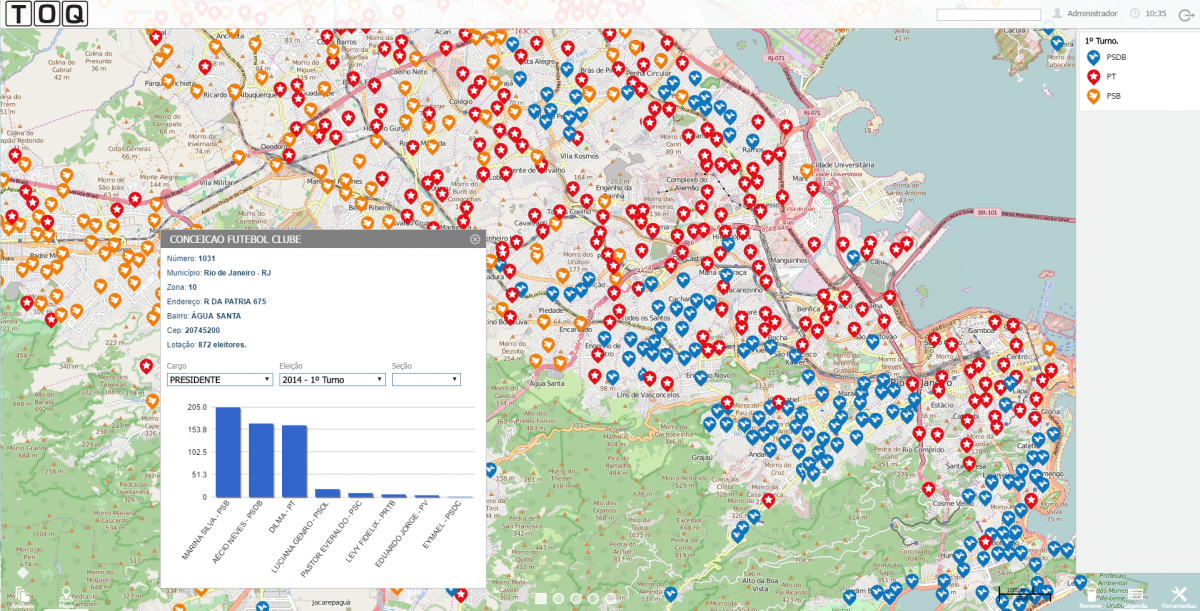Click the logout icon in top bar
The height and width of the screenshot is (611, 1200).
click(1186, 14)
